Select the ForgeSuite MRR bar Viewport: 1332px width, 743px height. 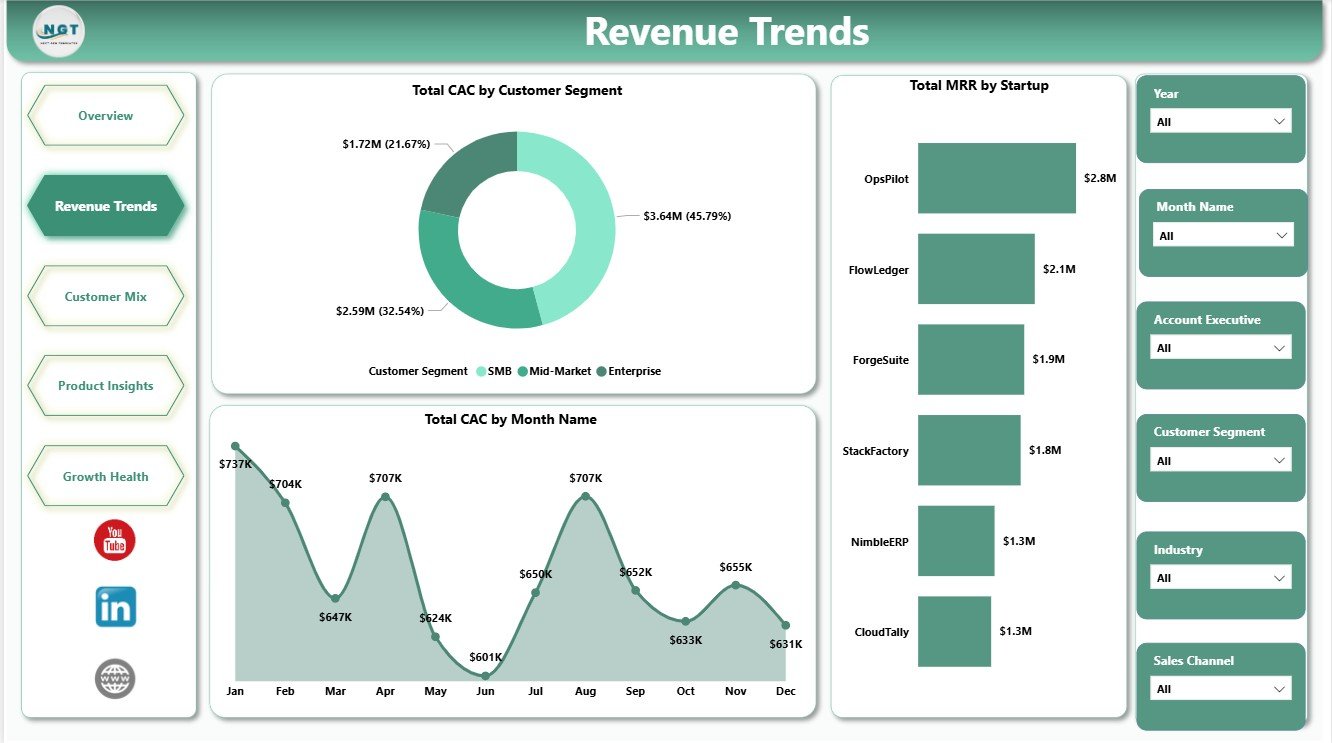(x=971, y=359)
